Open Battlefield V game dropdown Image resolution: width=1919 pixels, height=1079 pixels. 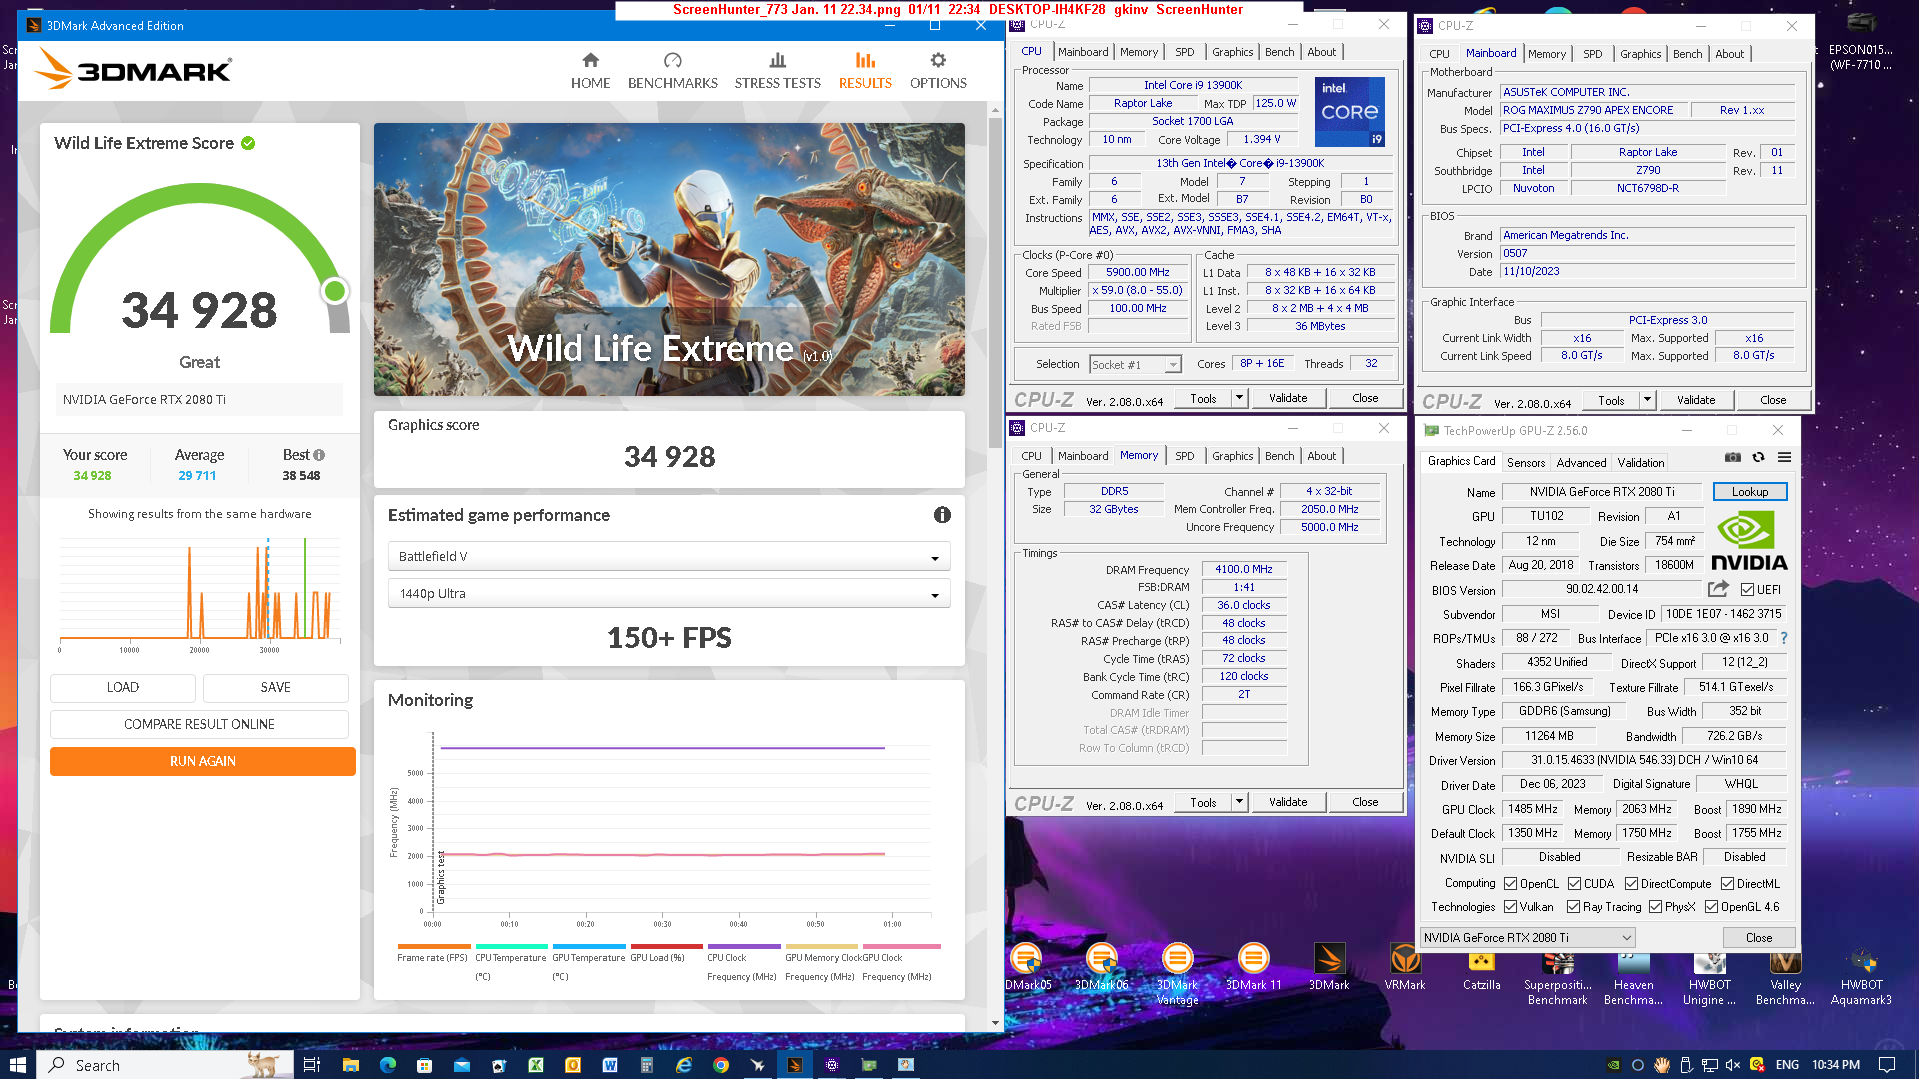pyautogui.click(x=669, y=556)
